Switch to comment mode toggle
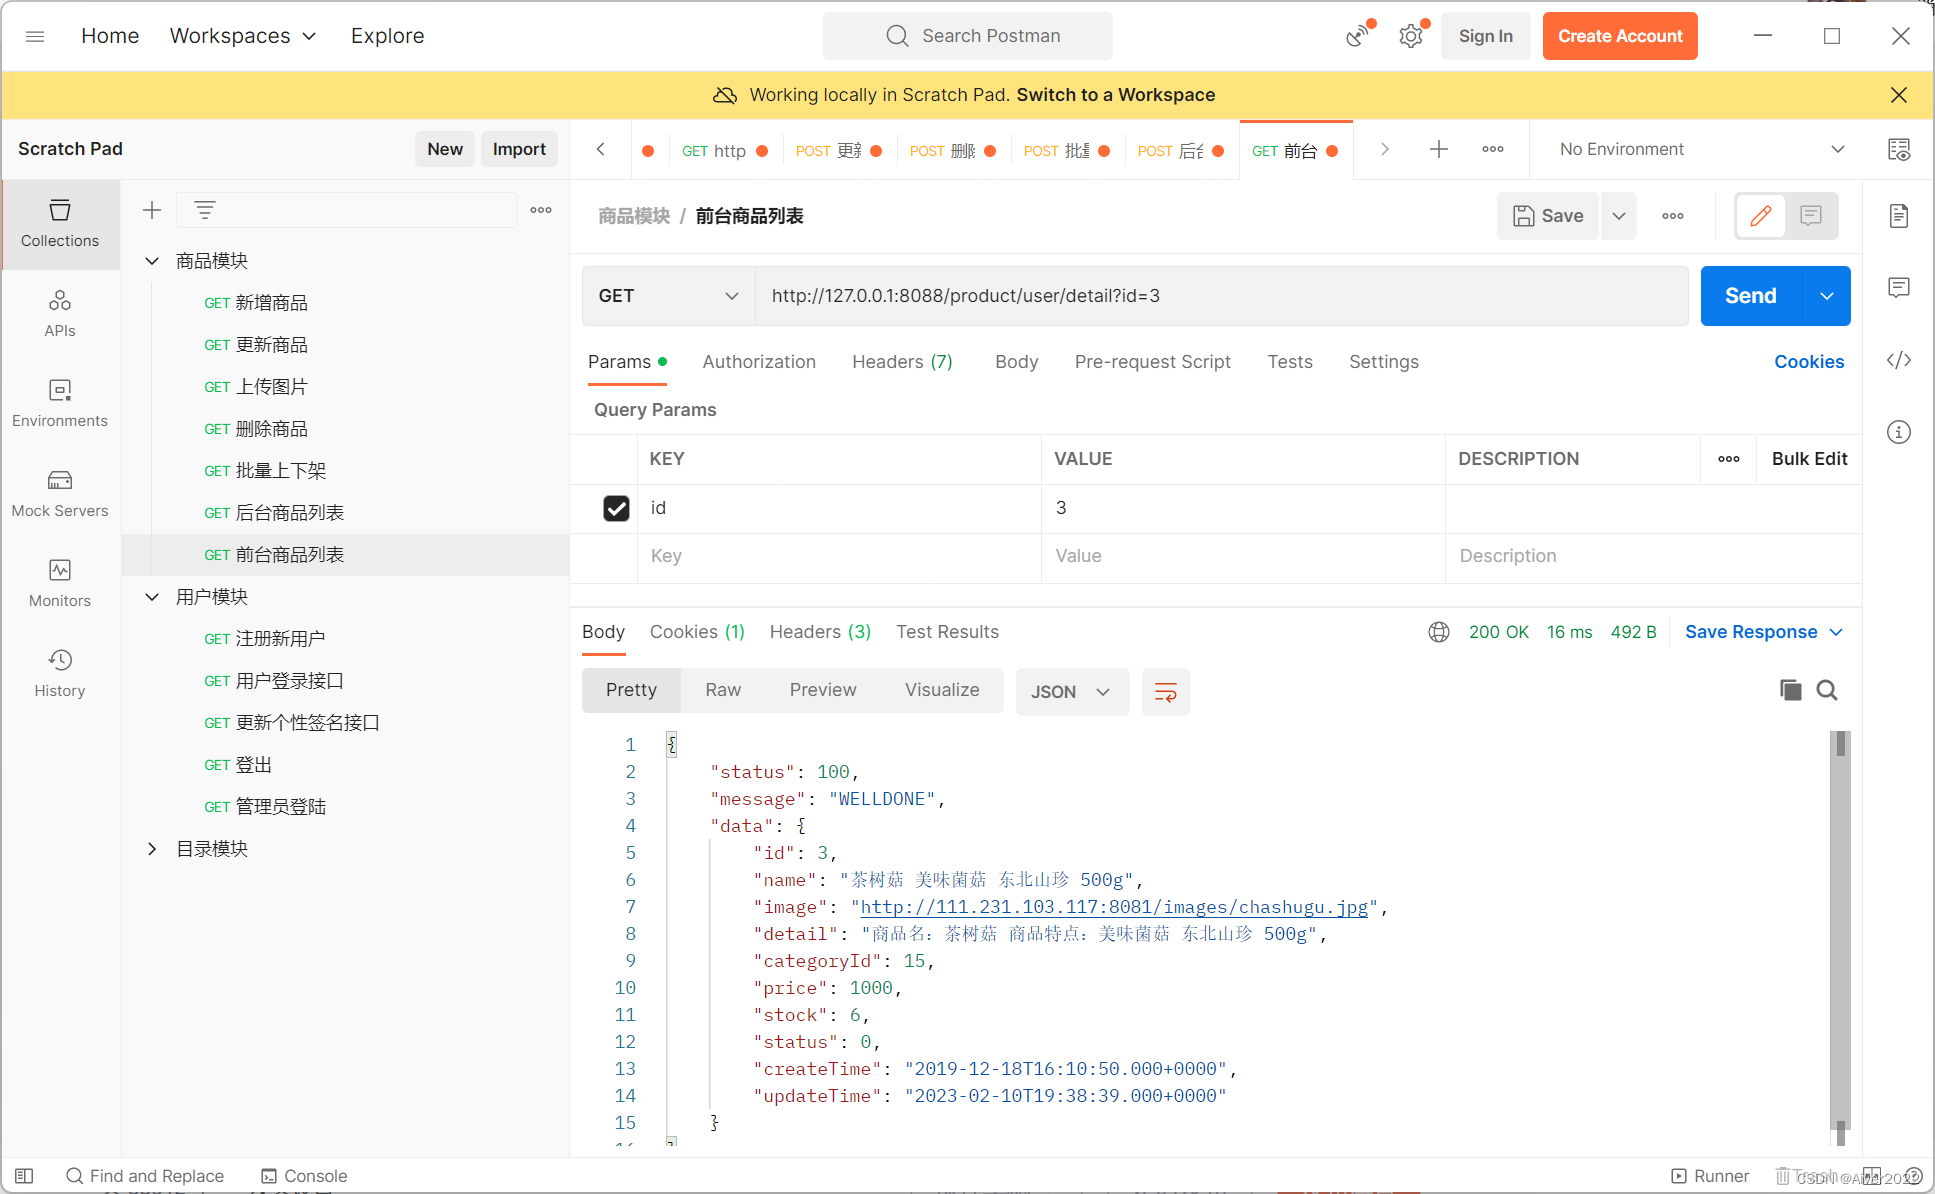 click(1811, 216)
